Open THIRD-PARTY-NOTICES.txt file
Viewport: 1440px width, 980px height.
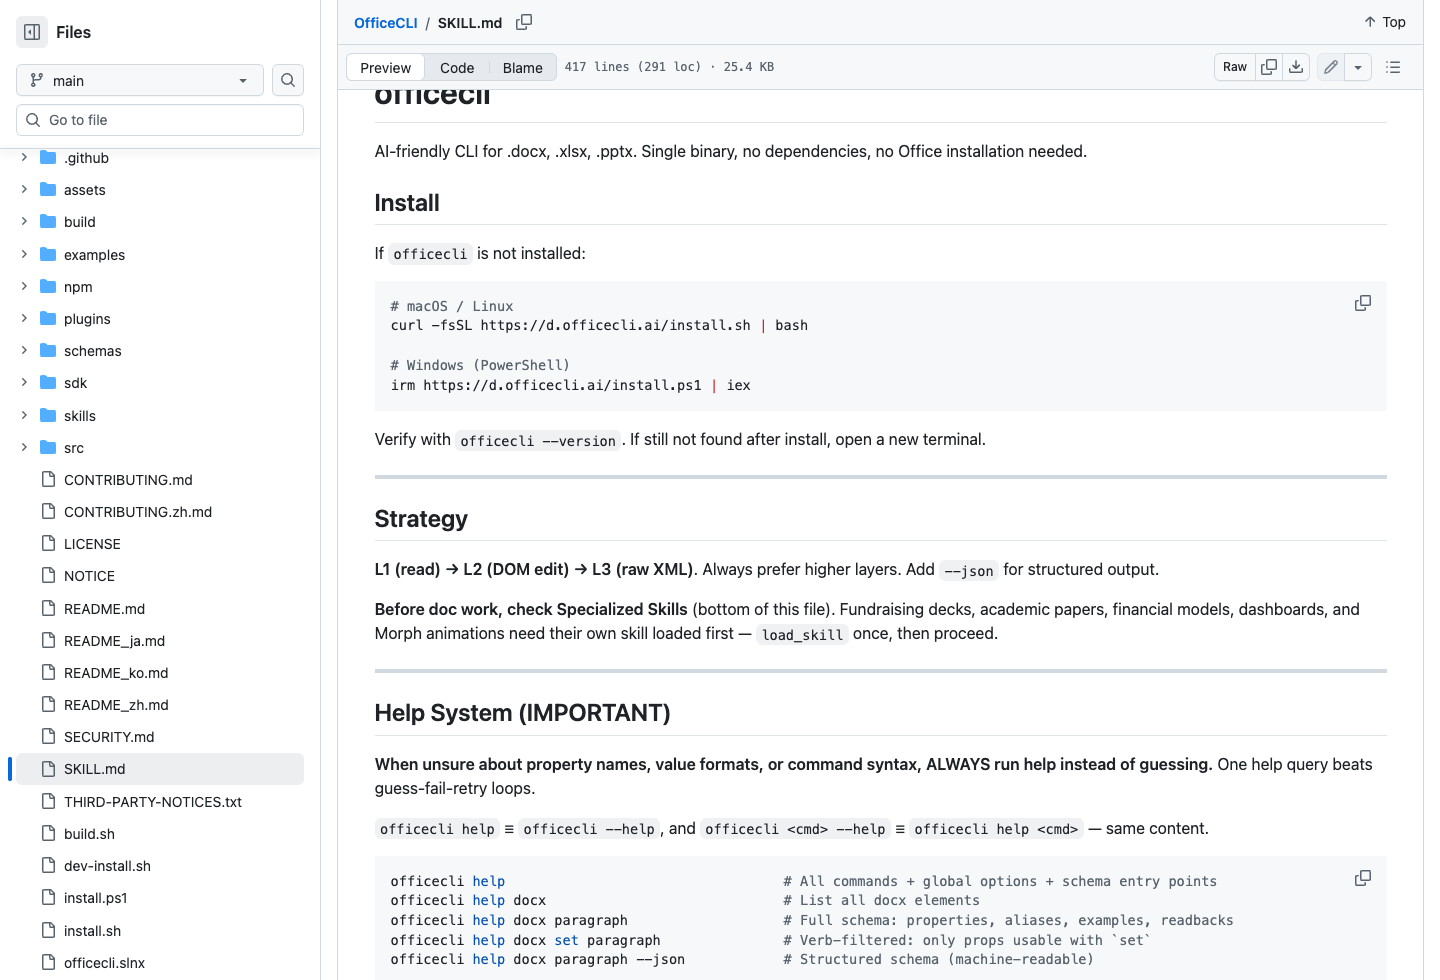pos(153,802)
